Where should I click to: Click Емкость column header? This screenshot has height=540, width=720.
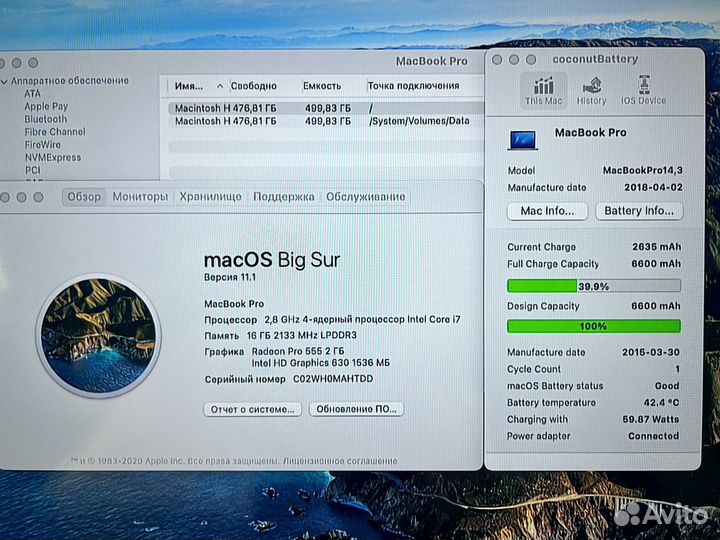(322, 86)
